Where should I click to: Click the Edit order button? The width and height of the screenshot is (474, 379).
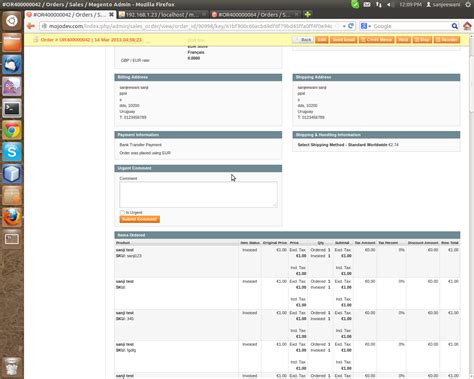[322, 40]
